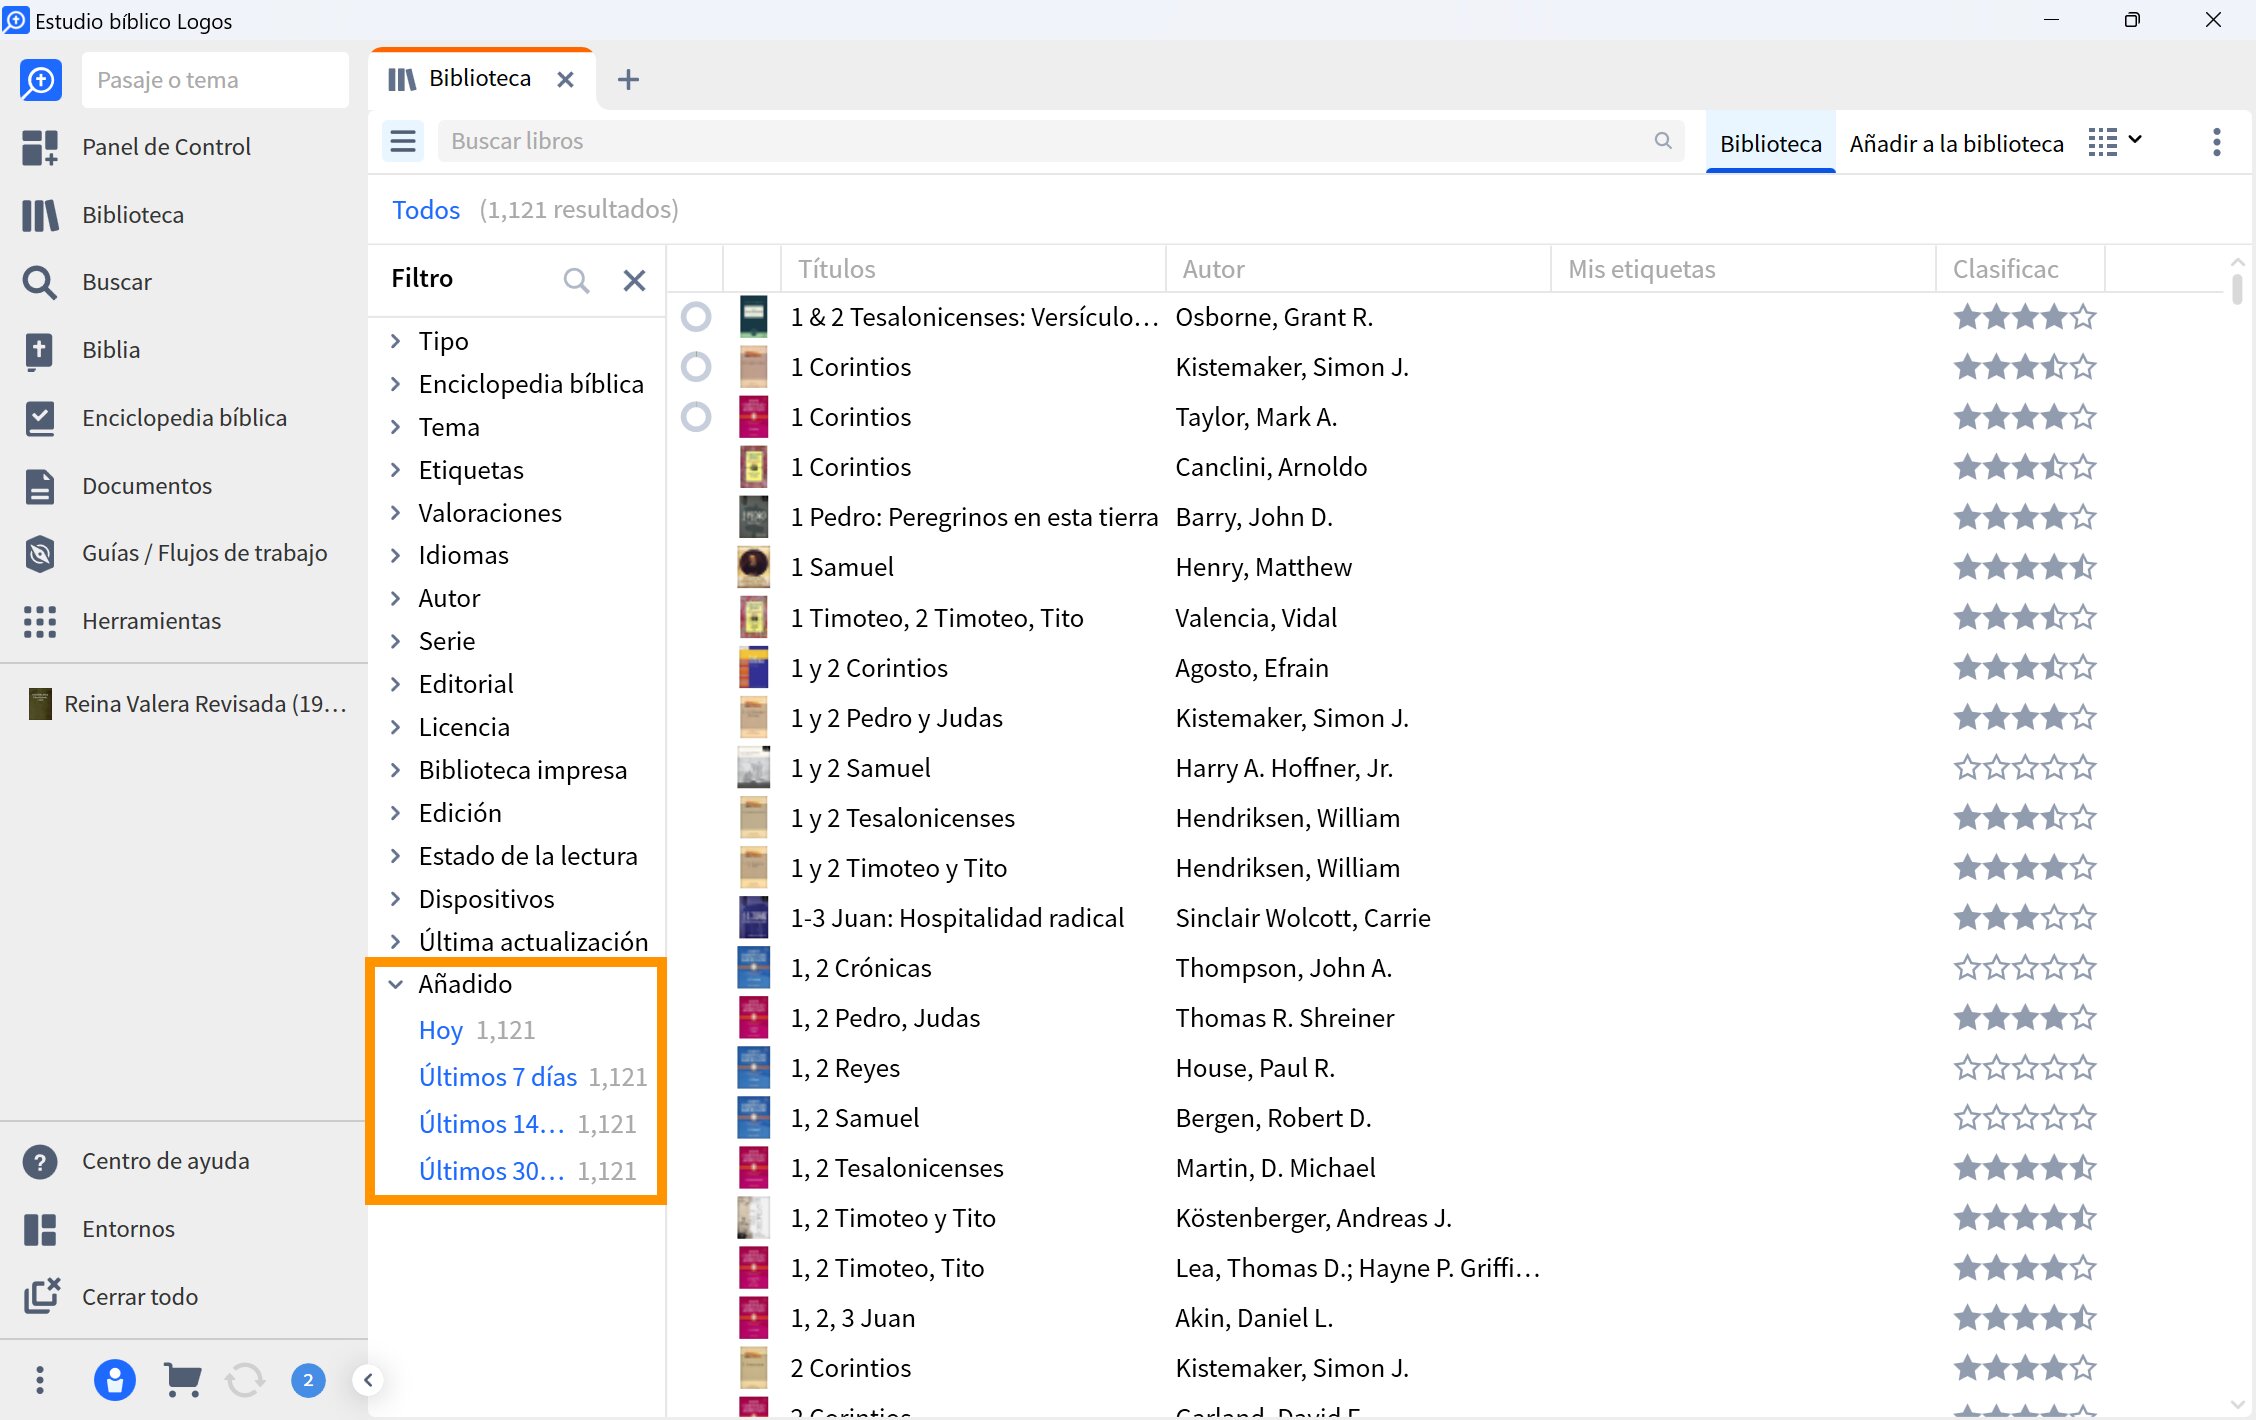Search within filters using Filtro magnifier
This screenshot has width=2256, height=1420.
tap(576, 280)
